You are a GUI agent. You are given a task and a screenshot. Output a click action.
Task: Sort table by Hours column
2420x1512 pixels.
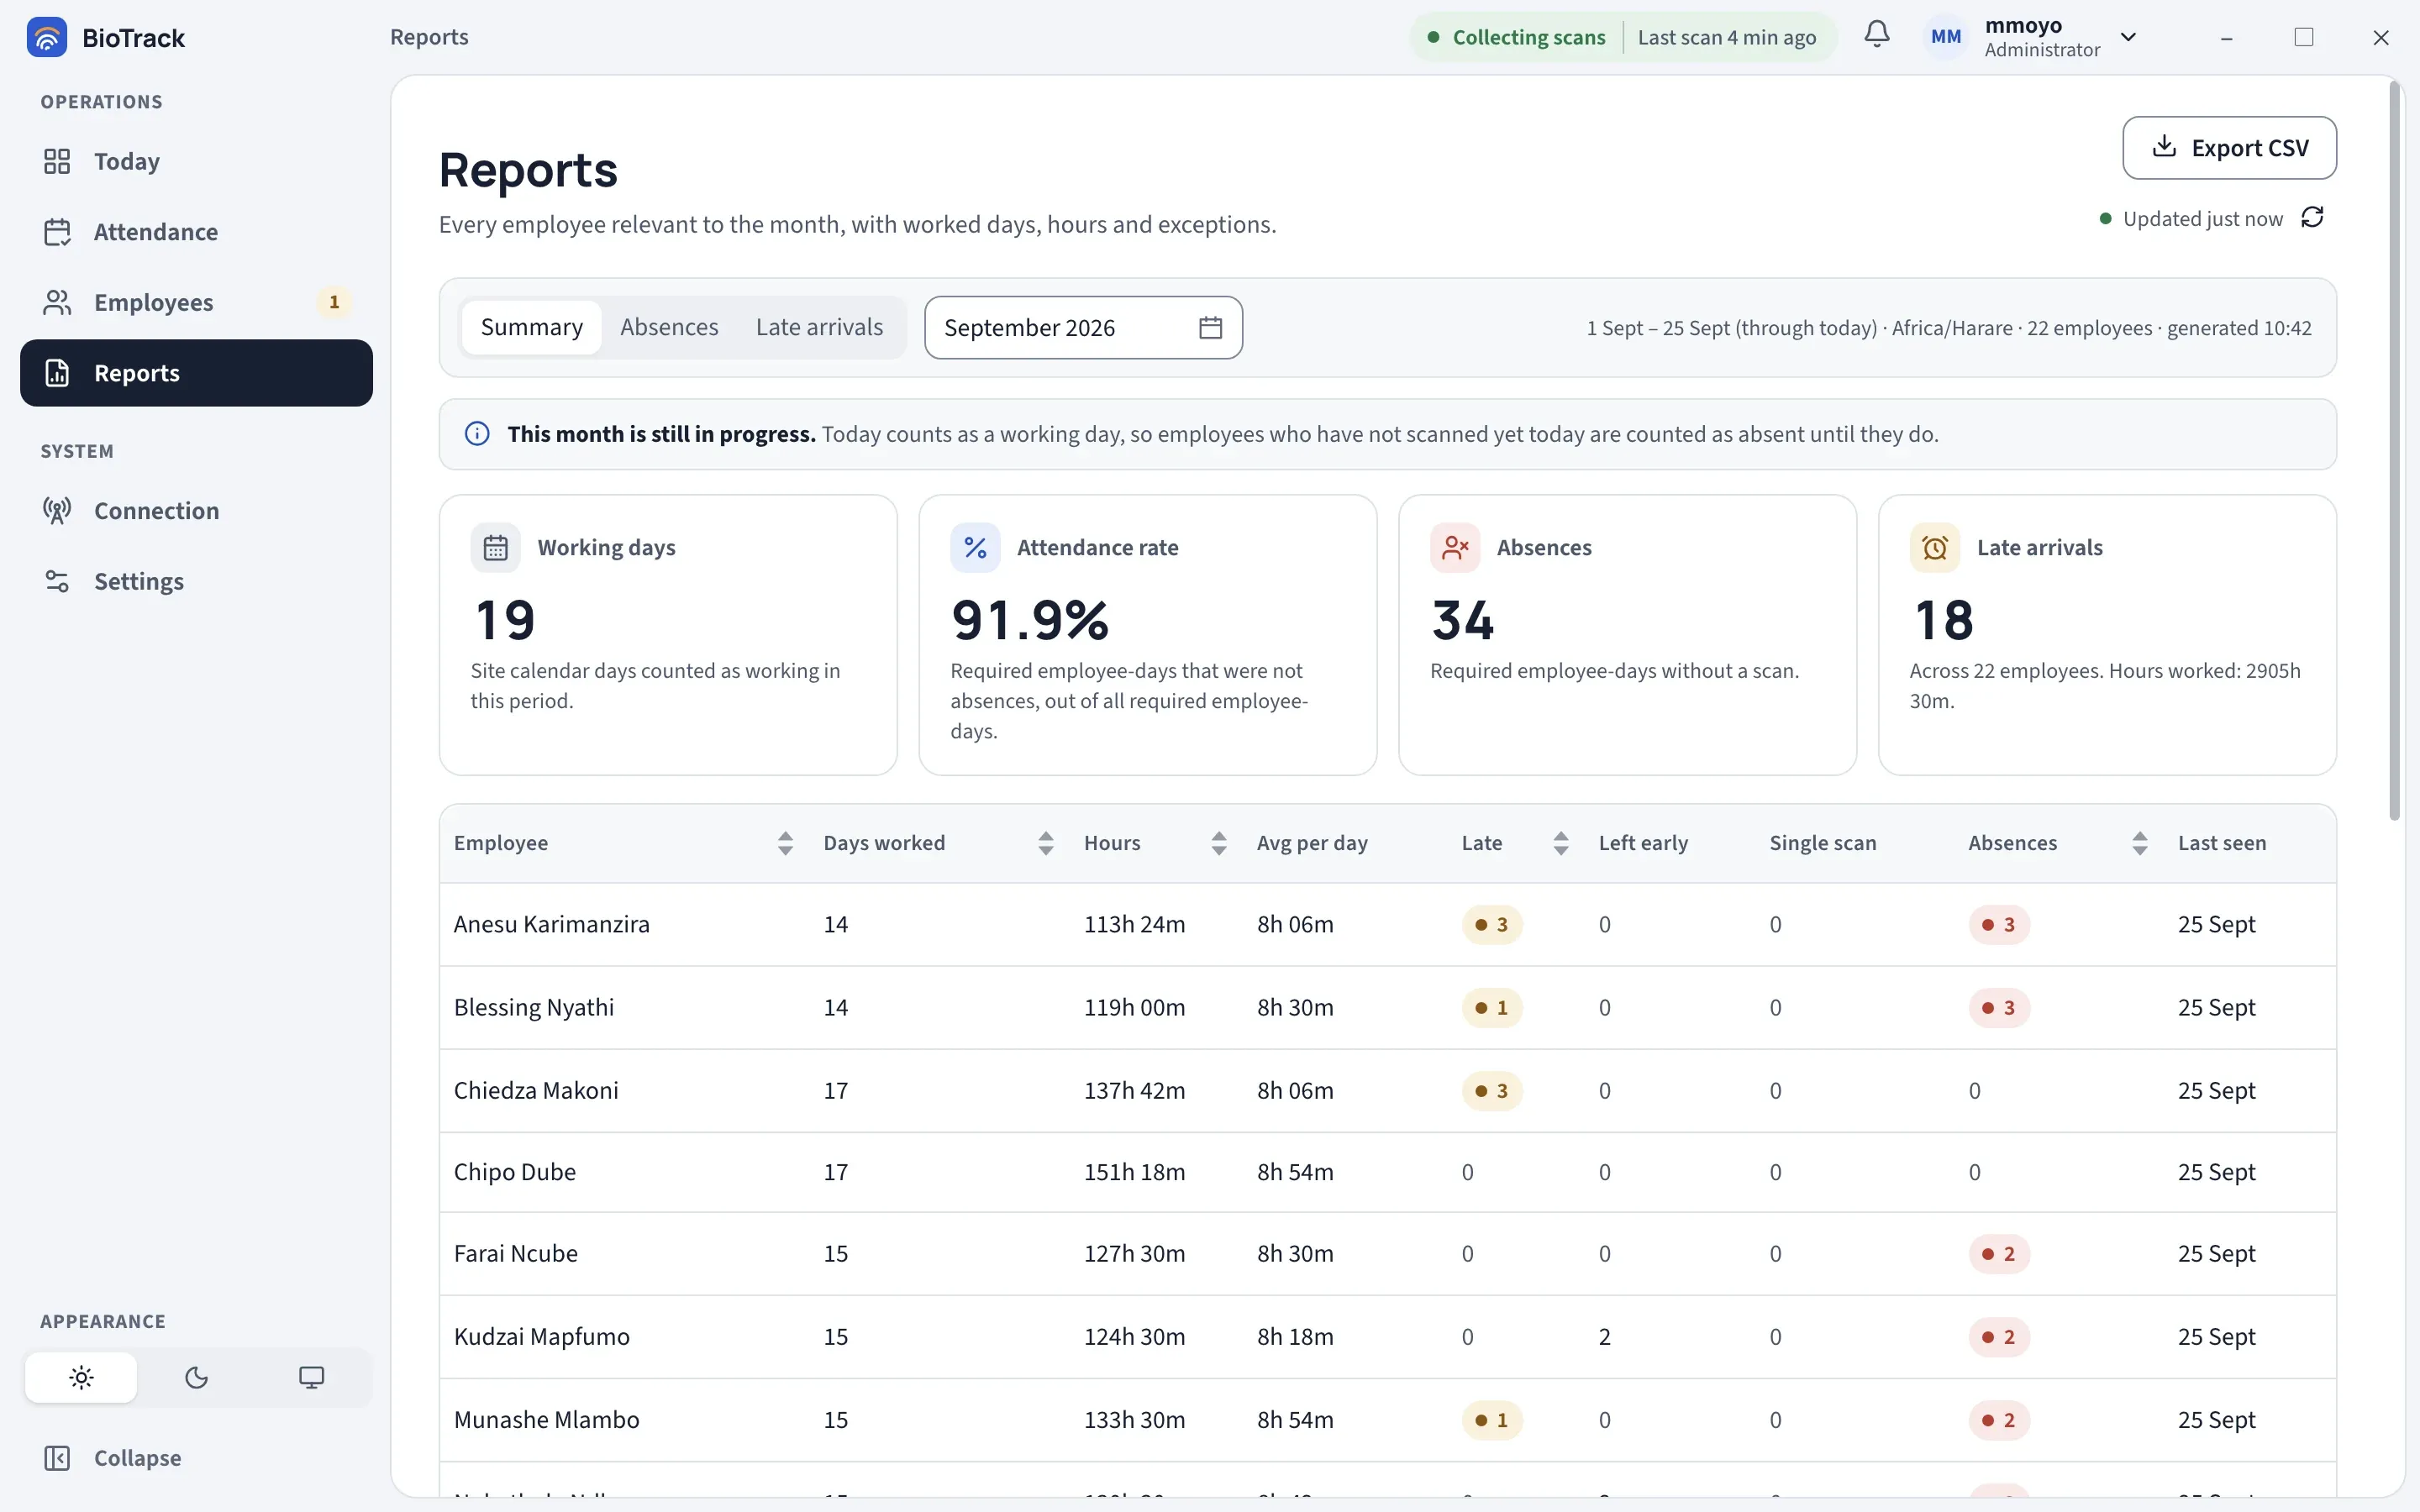(1218, 843)
